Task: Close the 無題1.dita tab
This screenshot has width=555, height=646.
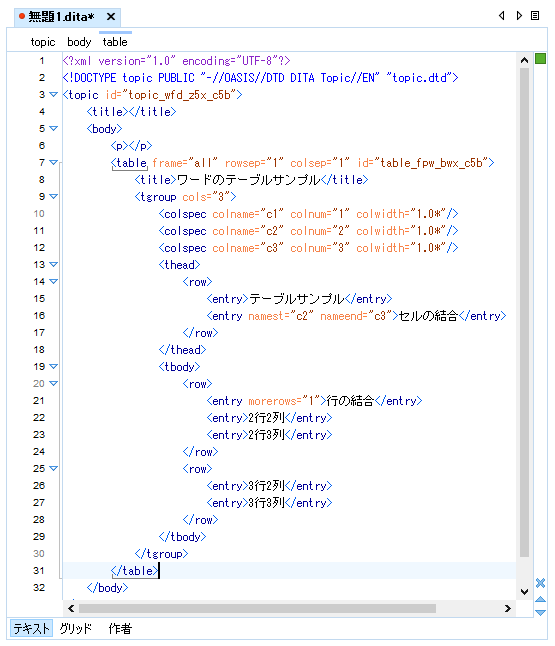Action: pyautogui.click(x=110, y=17)
